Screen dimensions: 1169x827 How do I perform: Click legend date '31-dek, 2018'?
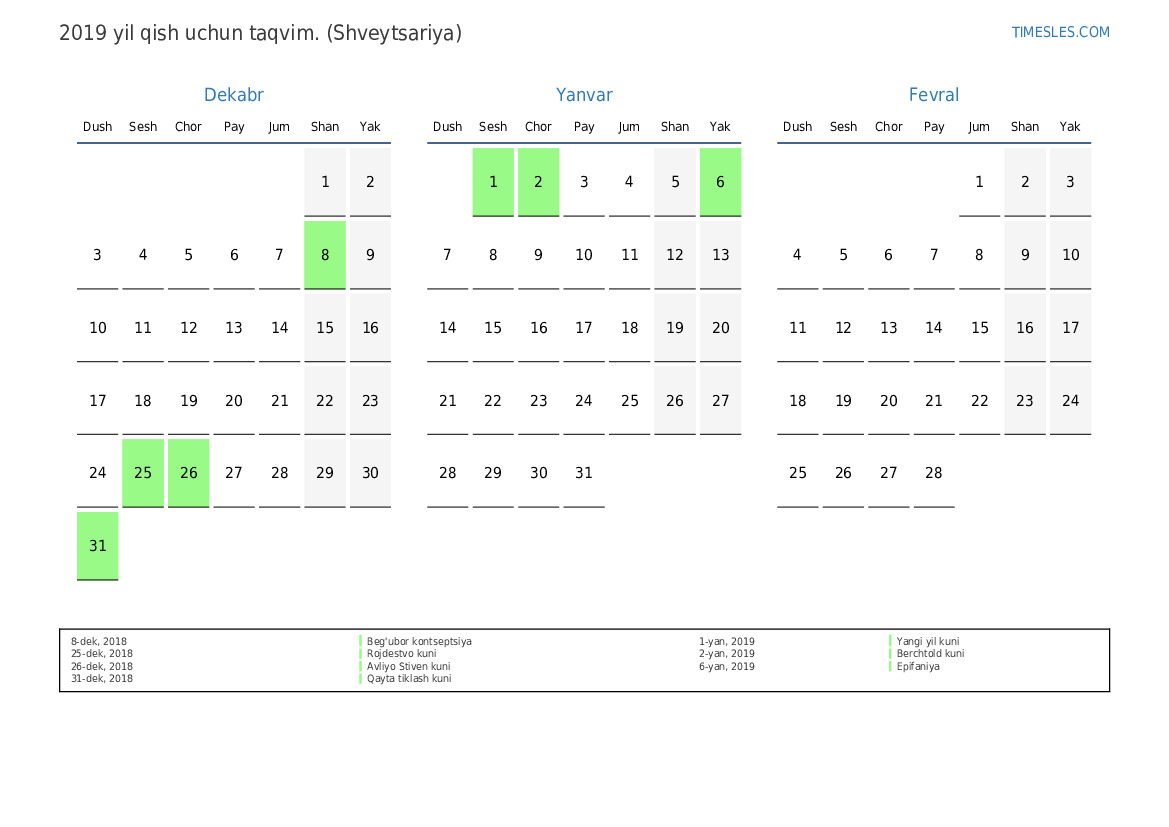tap(102, 679)
